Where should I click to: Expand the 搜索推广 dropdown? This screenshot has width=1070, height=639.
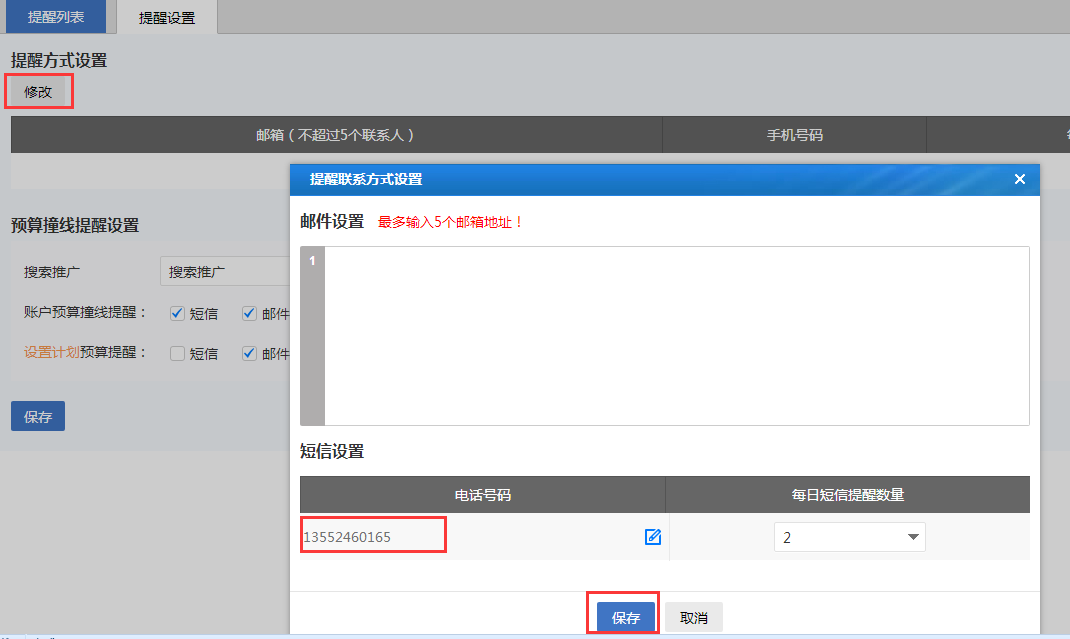[223, 272]
